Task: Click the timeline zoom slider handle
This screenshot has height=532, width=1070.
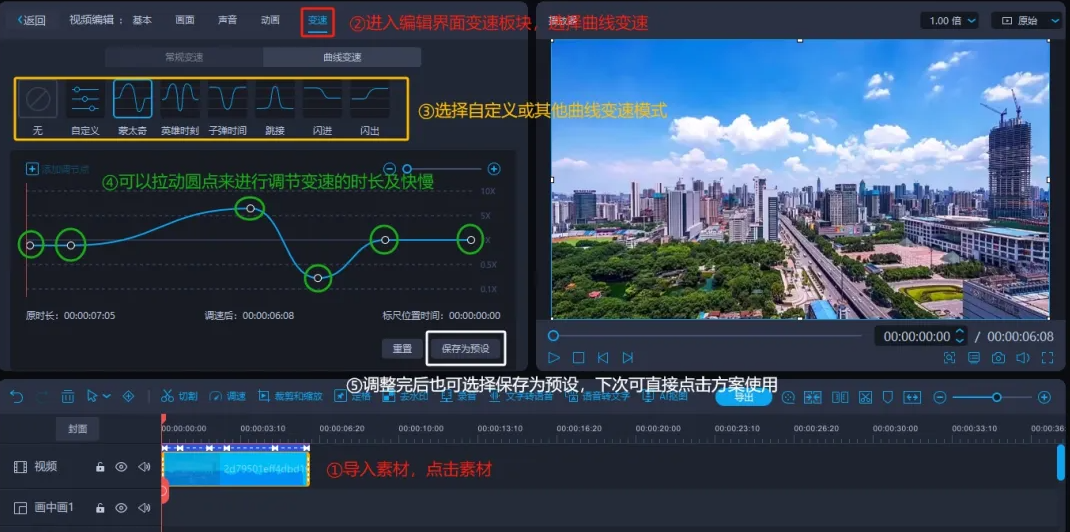Action: pyautogui.click(x=997, y=397)
